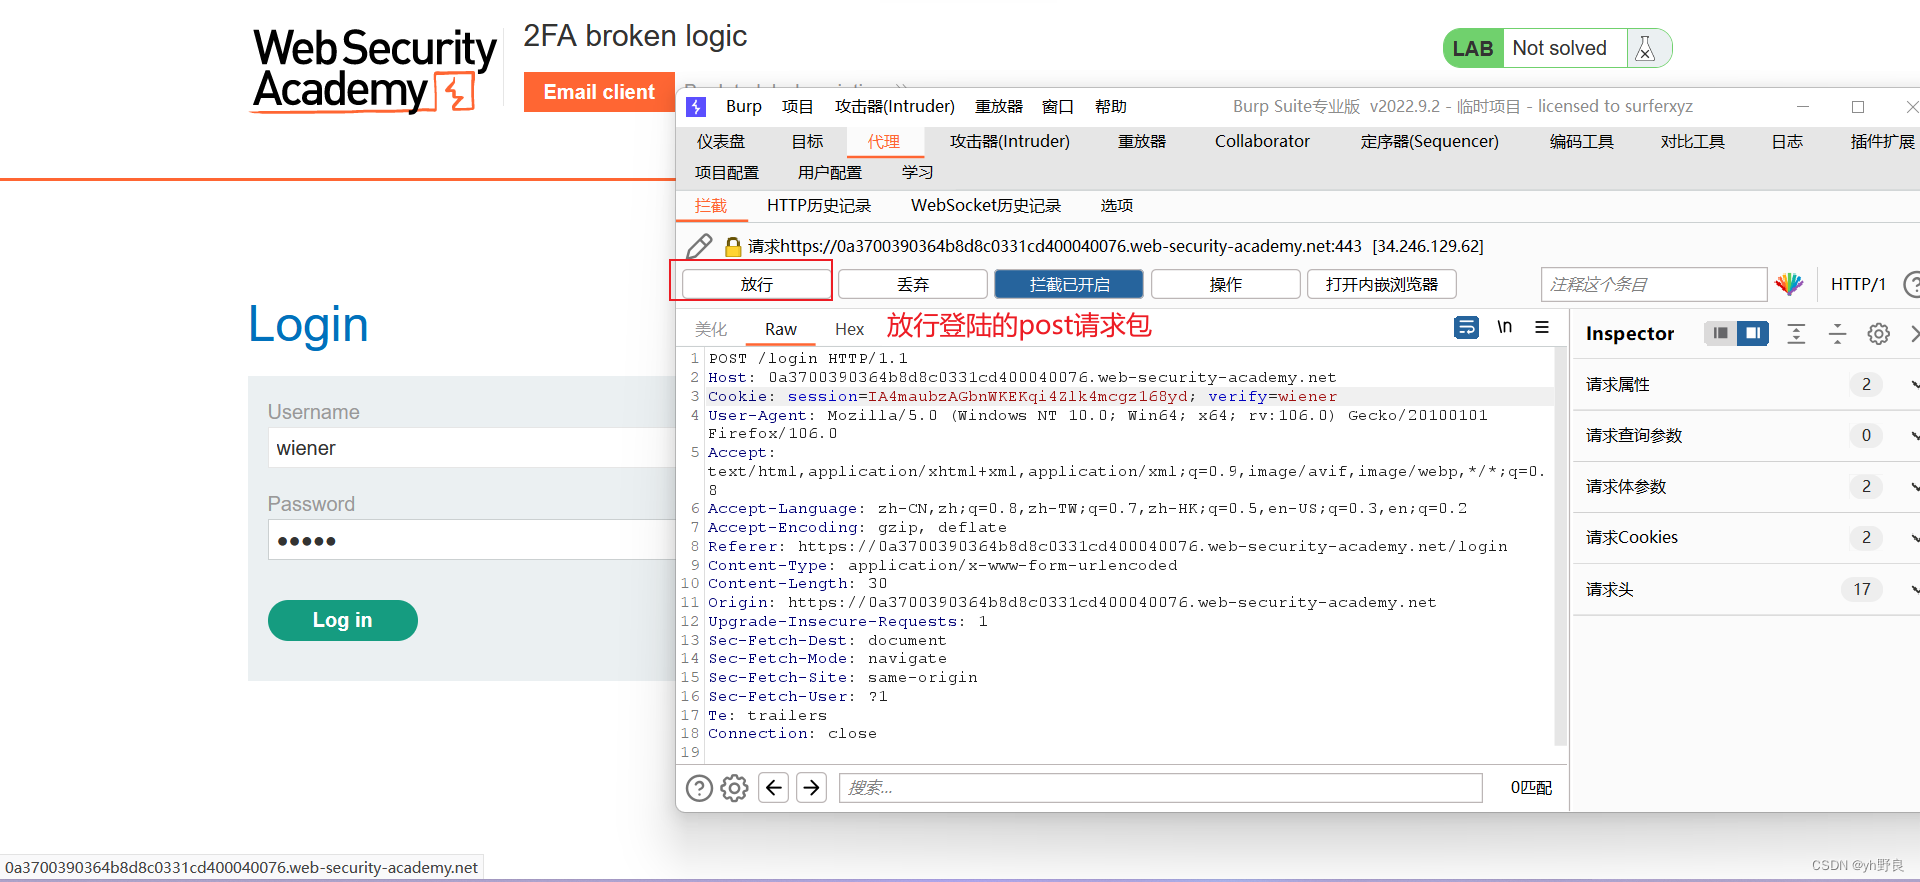This screenshot has height=882, width=1920.
Task: Open the 日志 tab
Action: pyautogui.click(x=1787, y=142)
